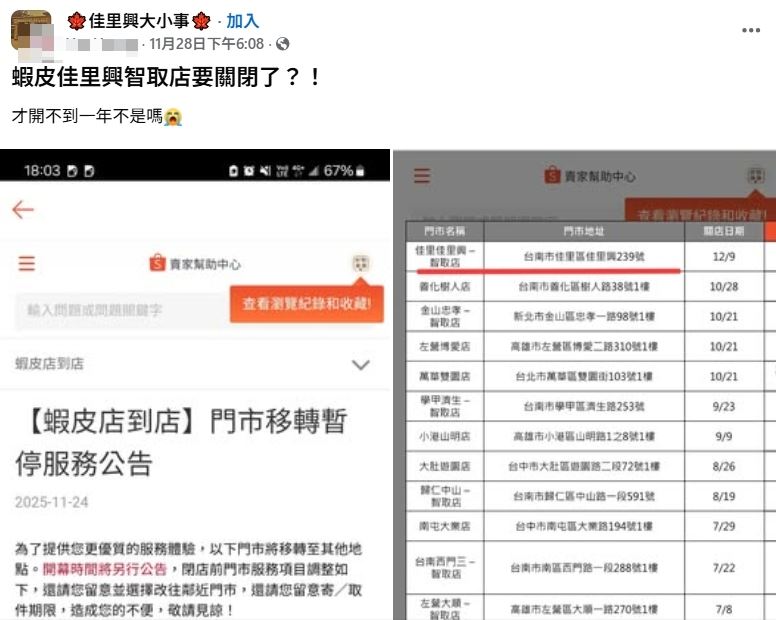Screen dimensions: 776x620
Task: Join the group via 加入 link
Action: click(242, 21)
